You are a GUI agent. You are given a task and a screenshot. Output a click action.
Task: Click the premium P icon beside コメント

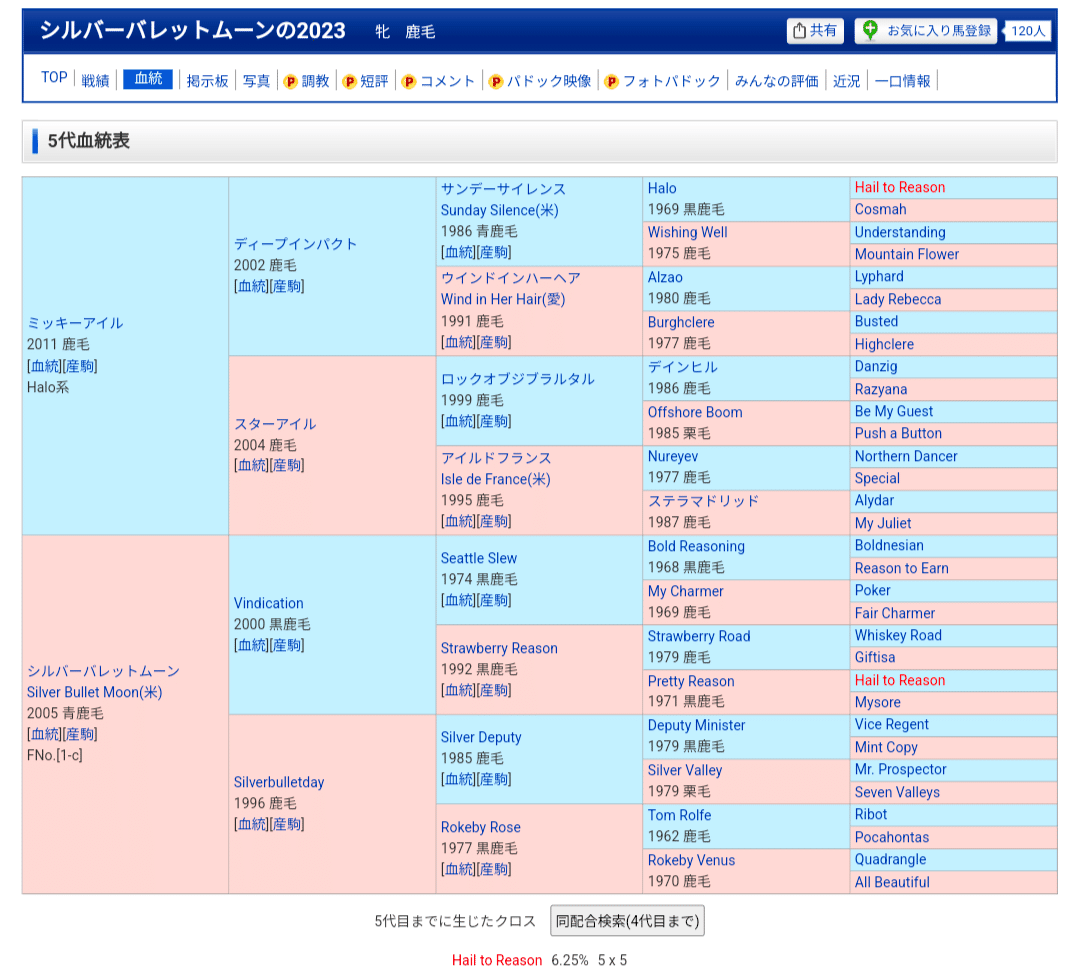(x=408, y=81)
